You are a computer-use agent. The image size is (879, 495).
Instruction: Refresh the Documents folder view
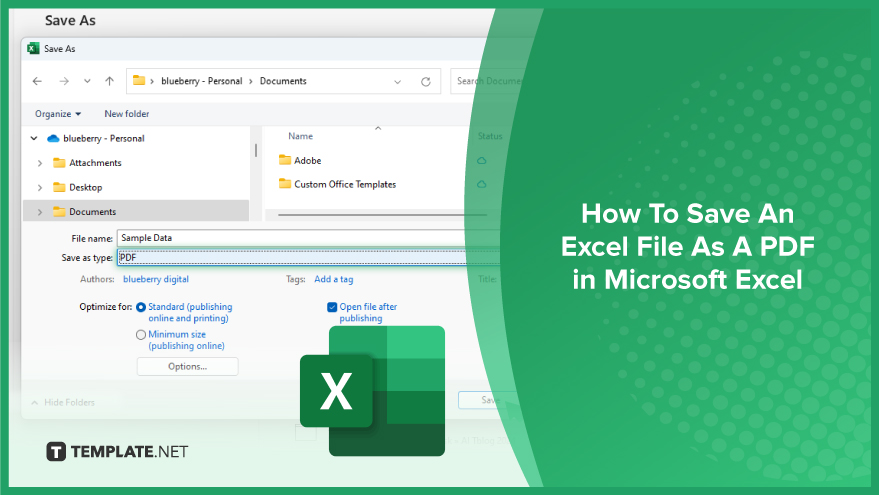click(x=425, y=82)
